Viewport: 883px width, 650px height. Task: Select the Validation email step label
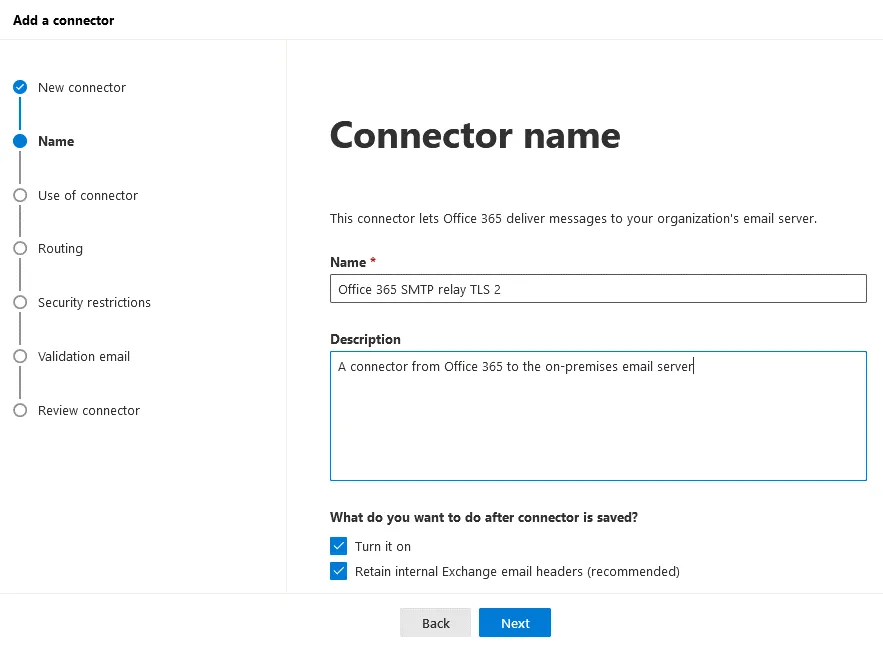[84, 356]
